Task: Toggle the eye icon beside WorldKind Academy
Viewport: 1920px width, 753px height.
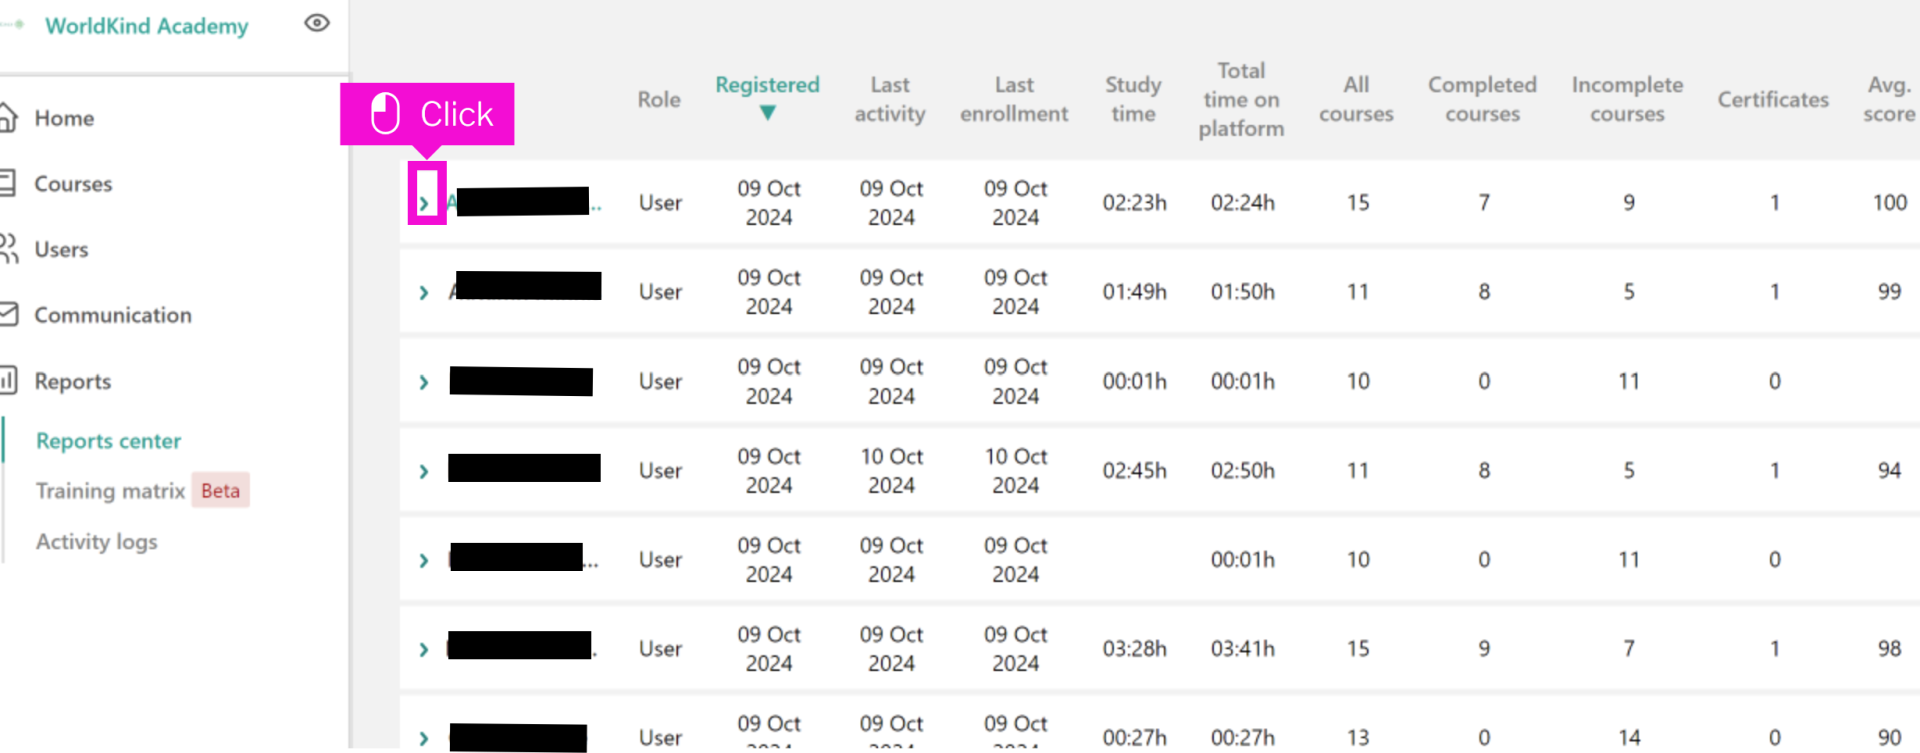Action: [x=317, y=23]
